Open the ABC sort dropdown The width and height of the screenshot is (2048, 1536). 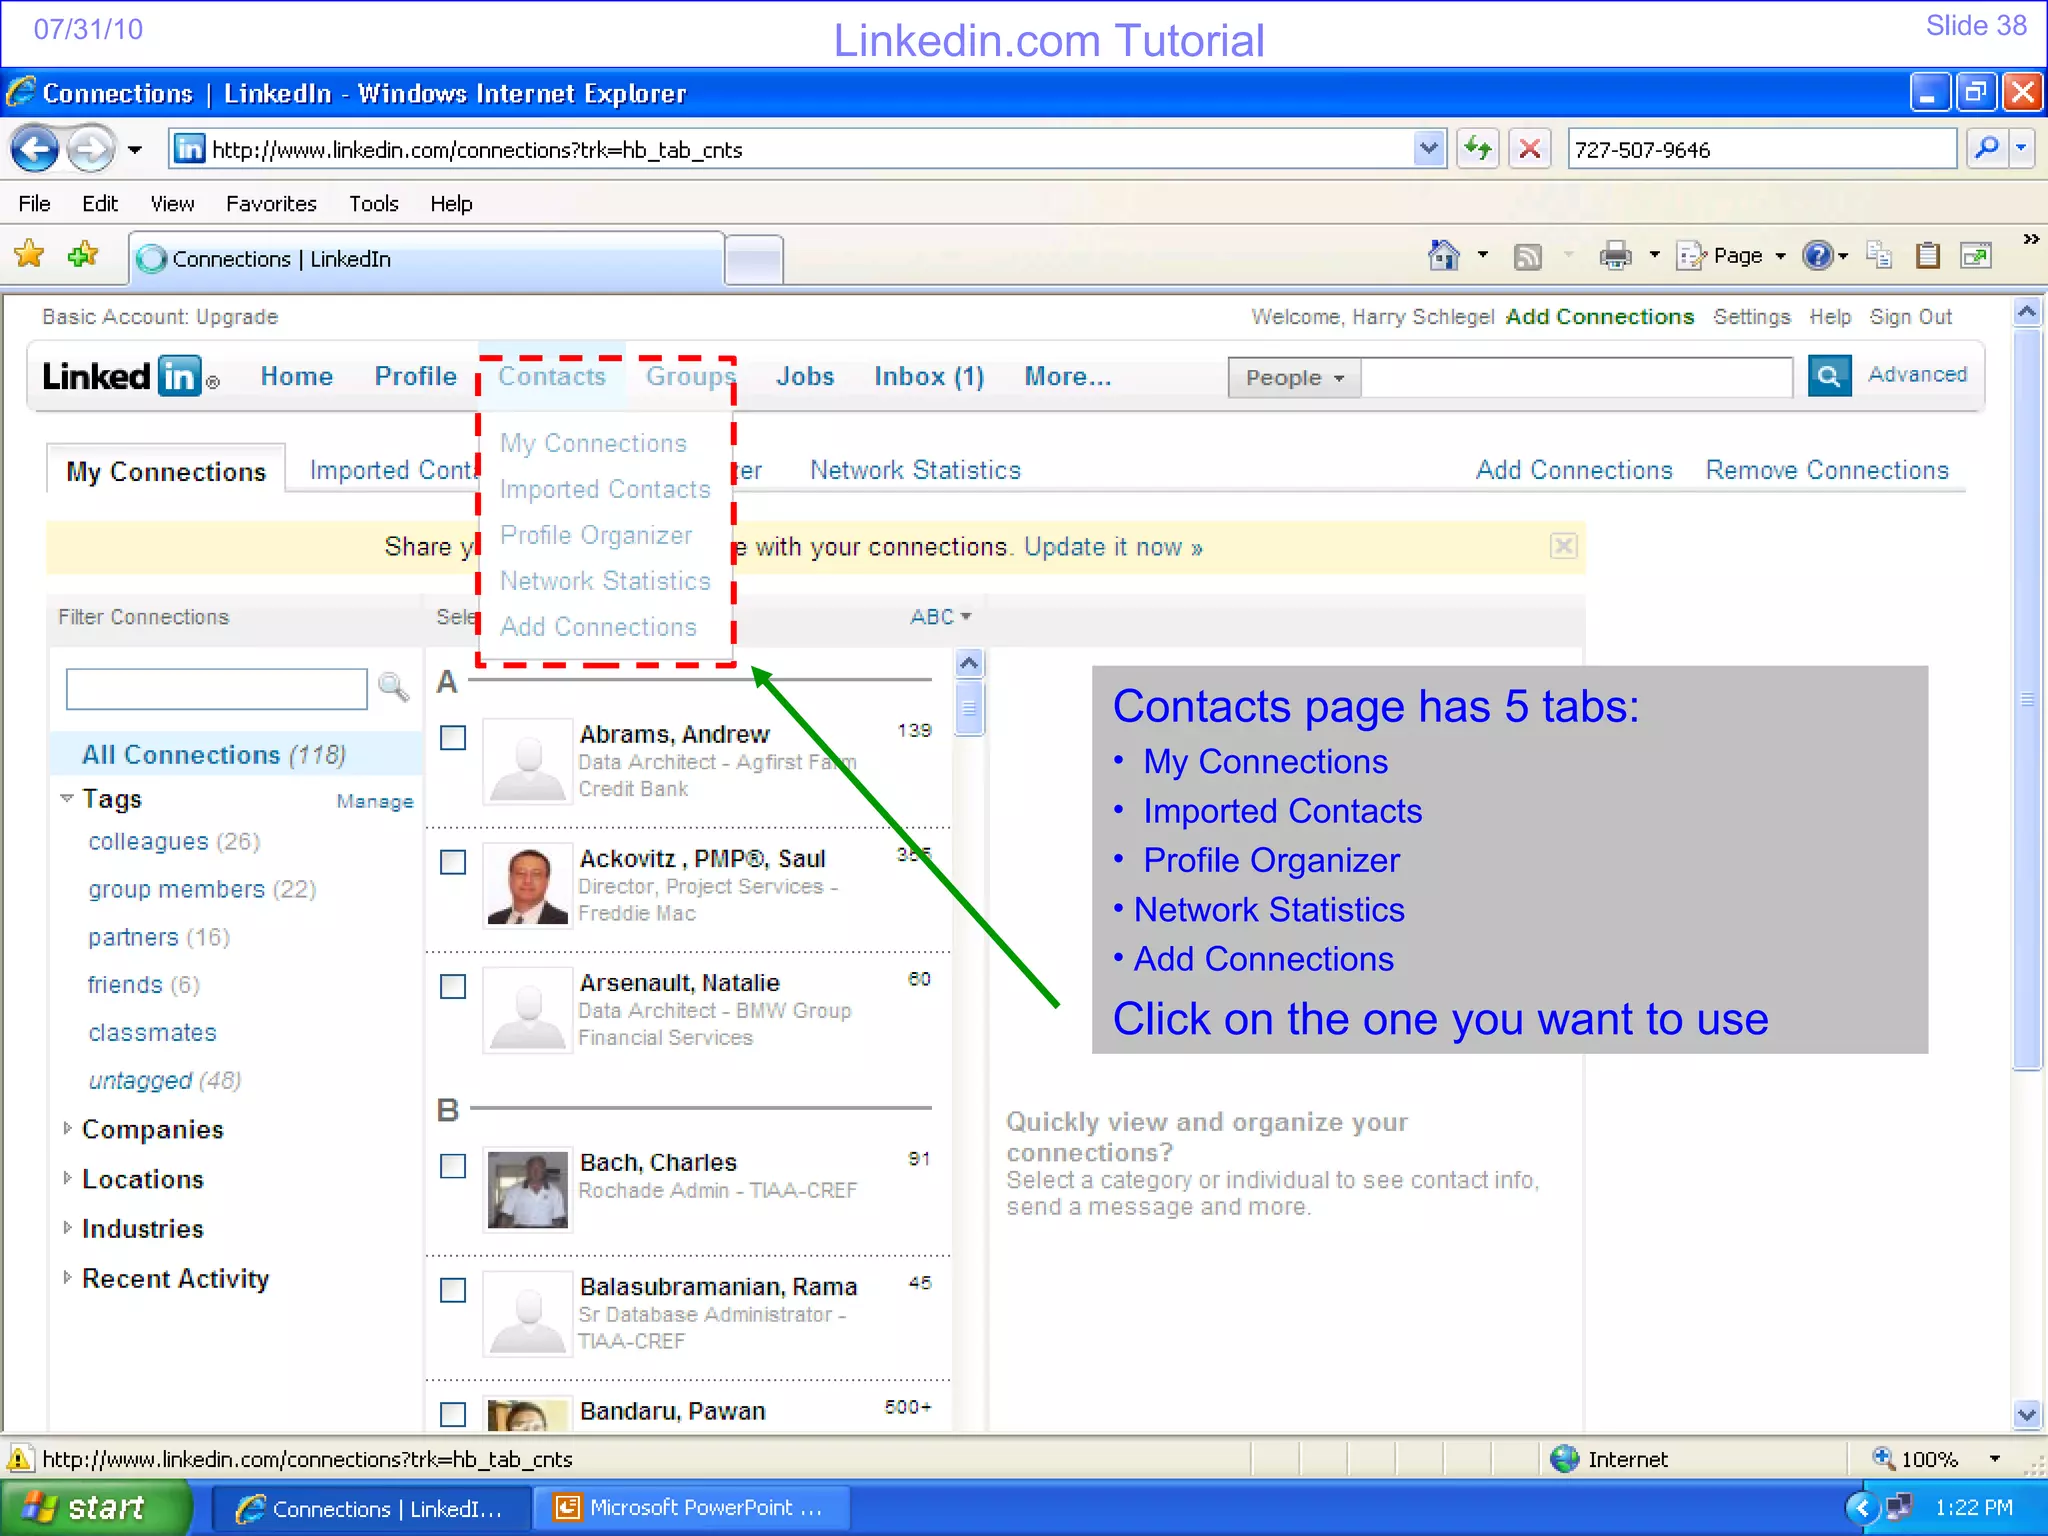point(940,617)
